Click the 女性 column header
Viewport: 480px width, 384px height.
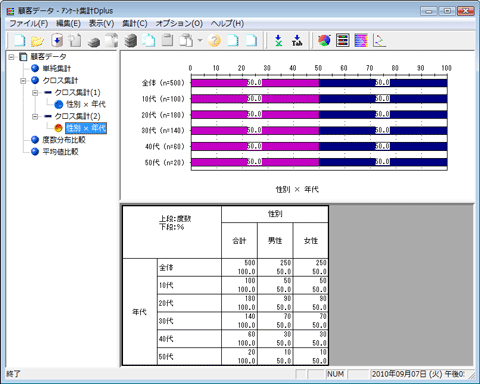311,241
